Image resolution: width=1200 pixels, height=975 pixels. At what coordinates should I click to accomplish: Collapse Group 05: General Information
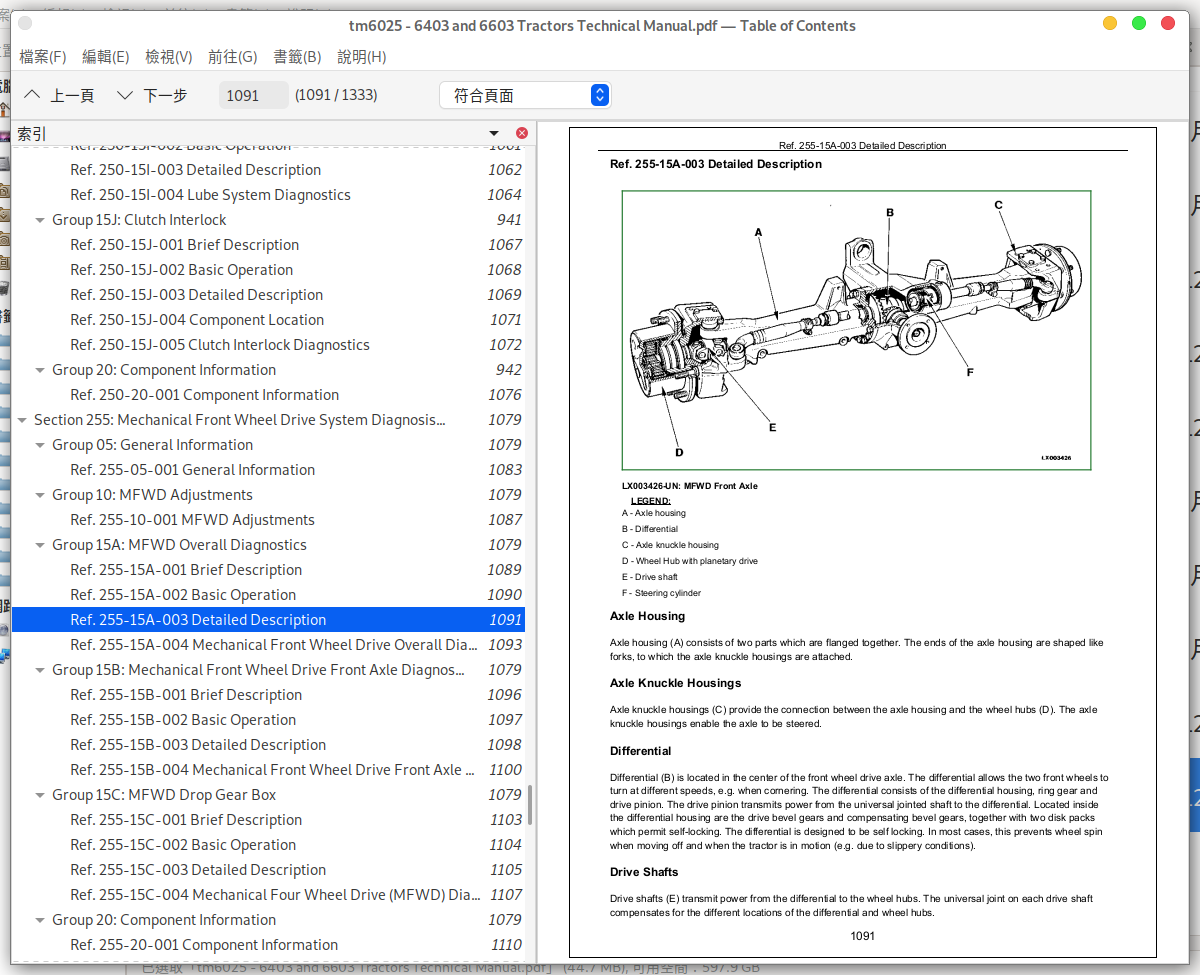point(40,445)
